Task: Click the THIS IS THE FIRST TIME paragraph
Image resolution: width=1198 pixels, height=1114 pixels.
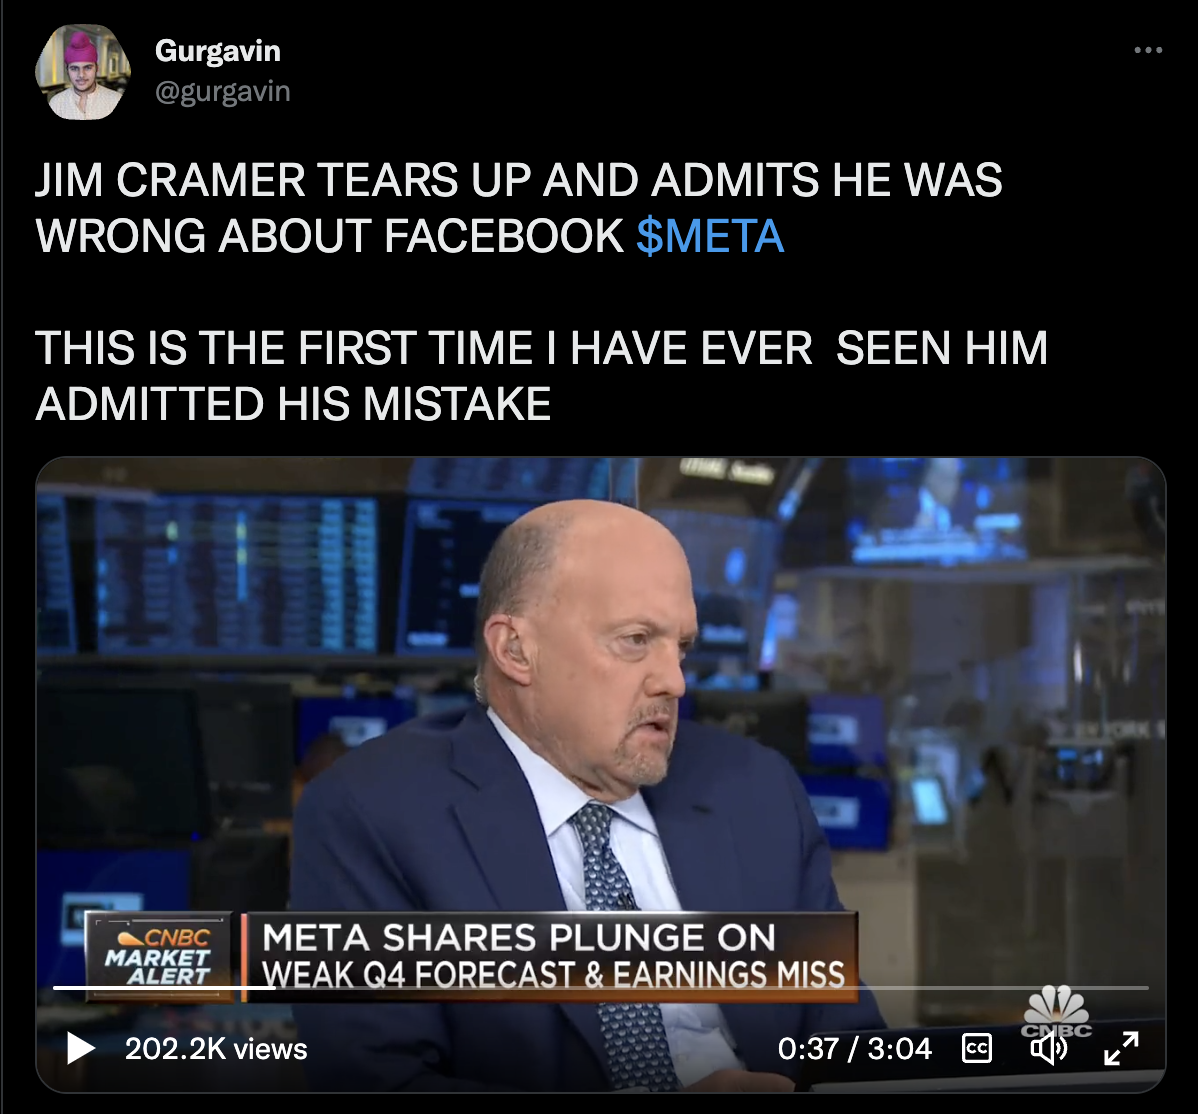Action: [x=542, y=375]
